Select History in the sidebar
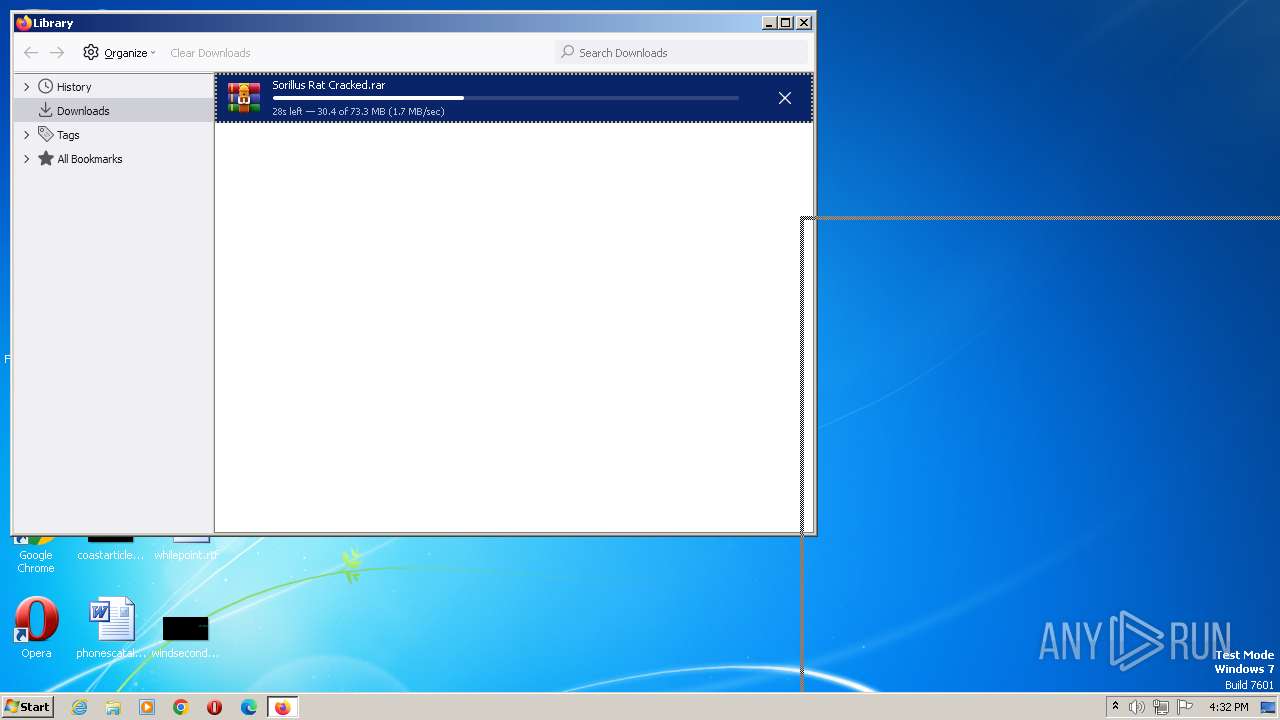The height and width of the screenshot is (720, 1280). [74, 87]
